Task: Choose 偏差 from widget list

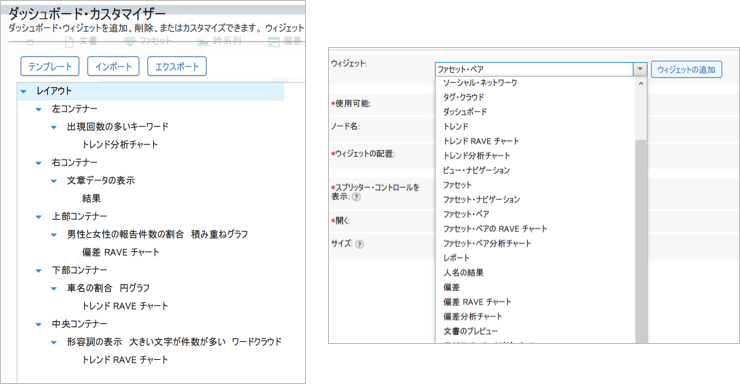Action: tap(451, 287)
